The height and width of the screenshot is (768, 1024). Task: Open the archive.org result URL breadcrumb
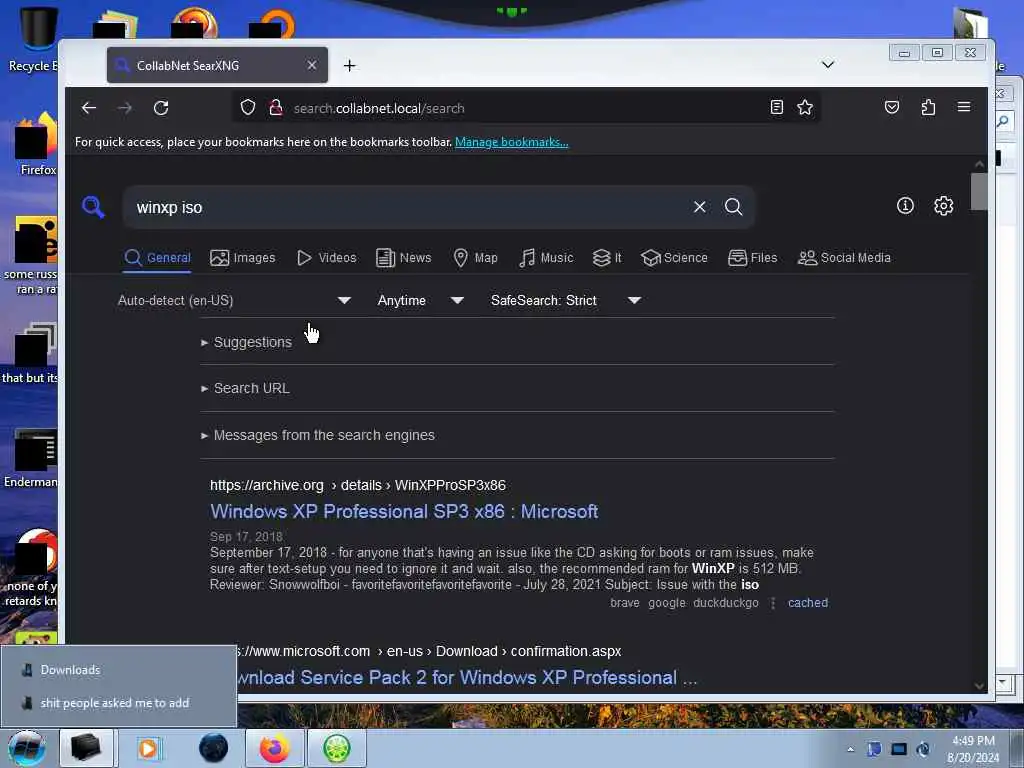click(358, 485)
